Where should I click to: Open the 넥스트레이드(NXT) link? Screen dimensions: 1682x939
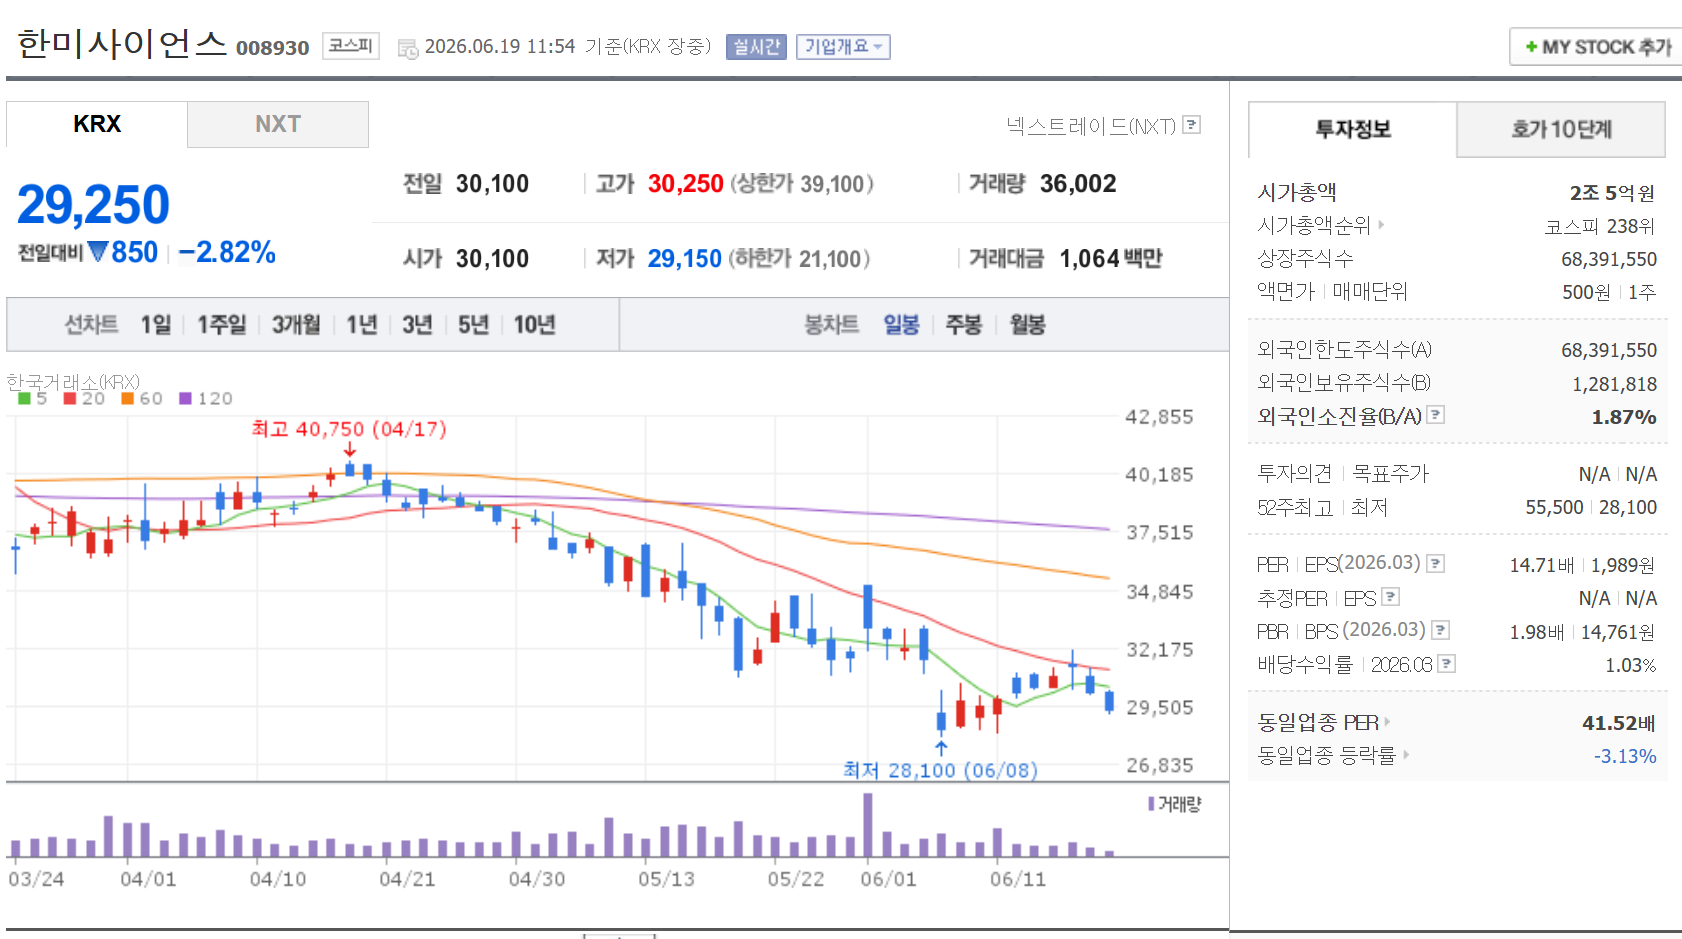click(1091, 126)
